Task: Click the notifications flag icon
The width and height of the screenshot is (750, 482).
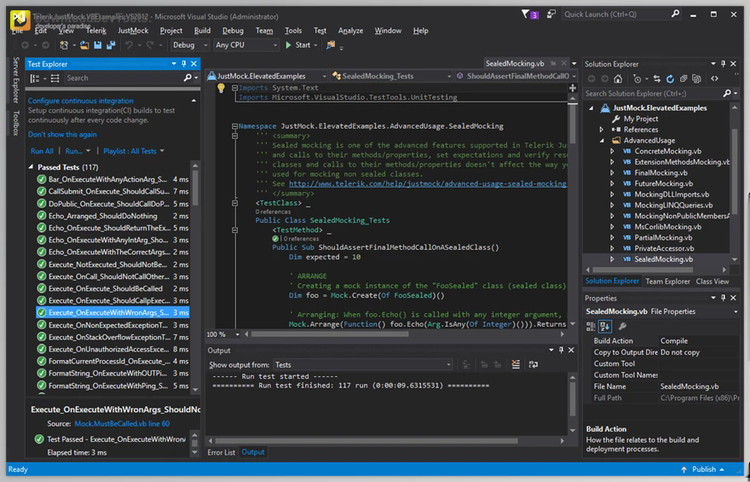Action: tap(525, 14)
